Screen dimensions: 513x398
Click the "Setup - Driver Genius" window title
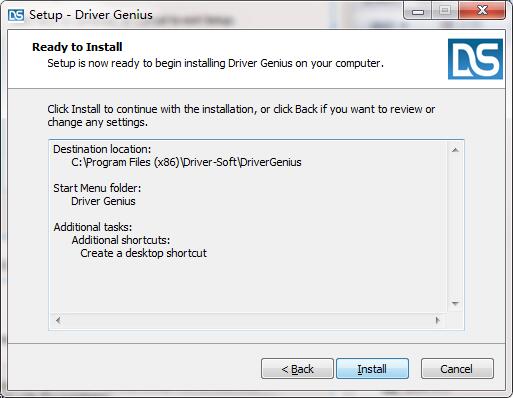(91, 15)
